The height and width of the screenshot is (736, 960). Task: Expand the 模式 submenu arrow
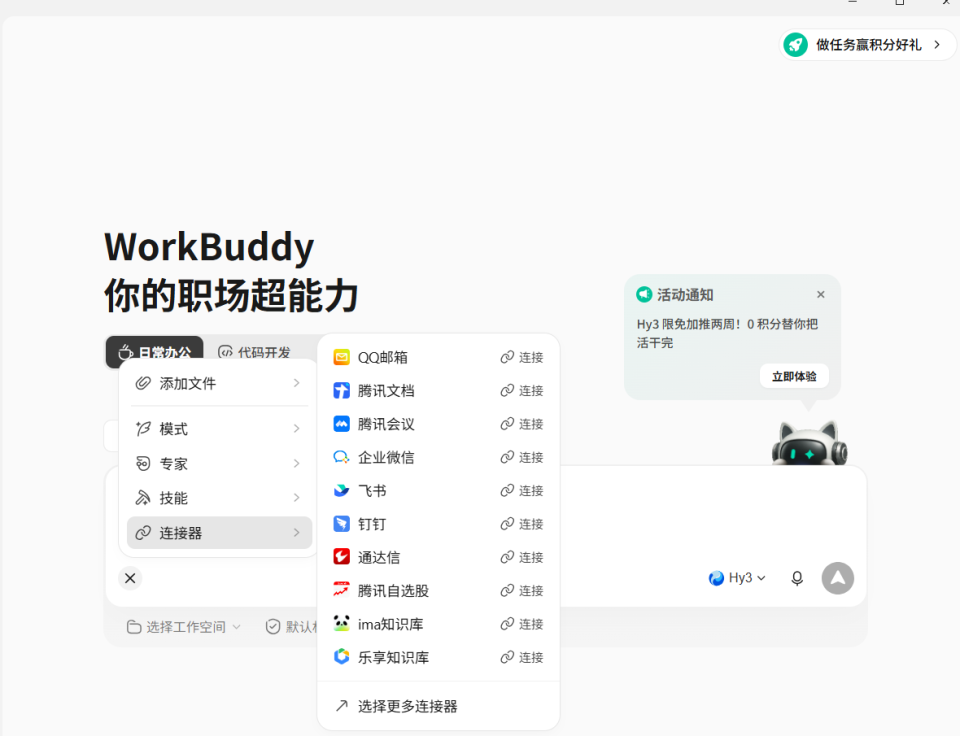pos(296,429)
